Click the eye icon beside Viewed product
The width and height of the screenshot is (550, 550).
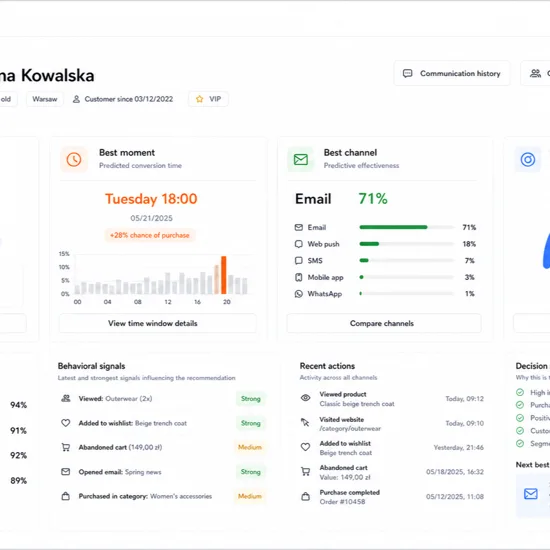click(x=306, y=398)
